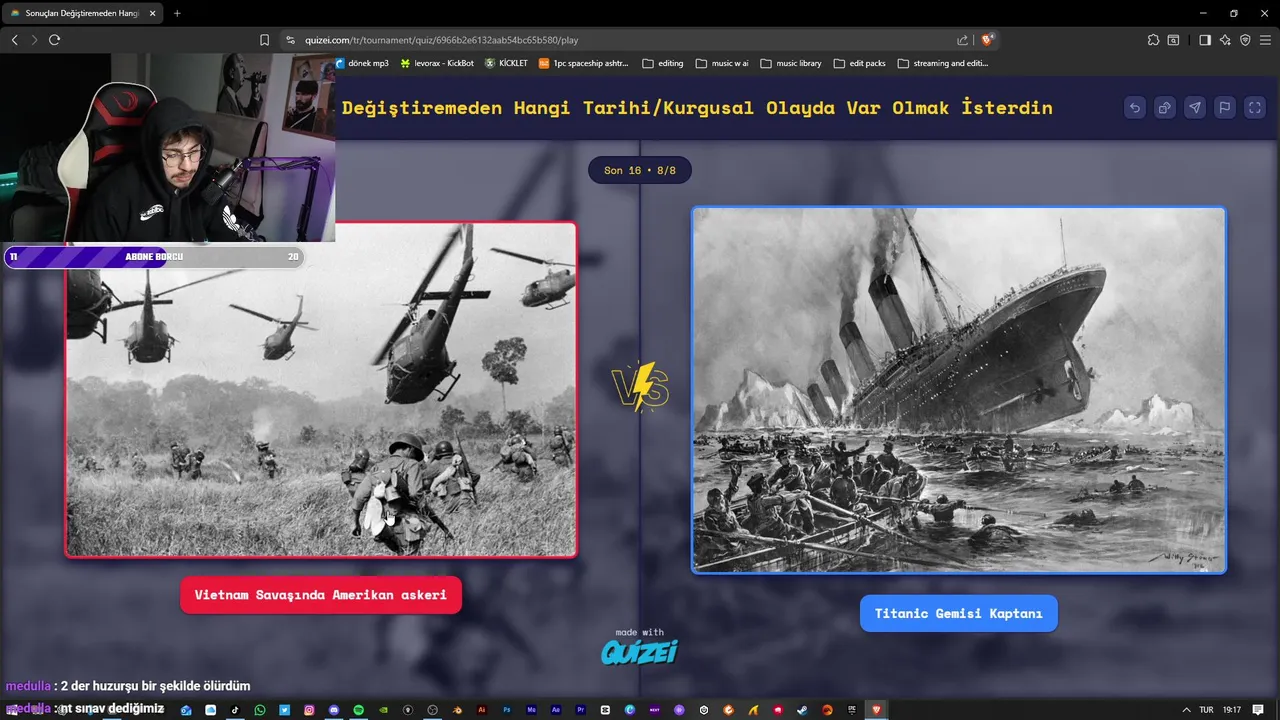Reload the page
The image size is (1280, 720).
point(55,40)
